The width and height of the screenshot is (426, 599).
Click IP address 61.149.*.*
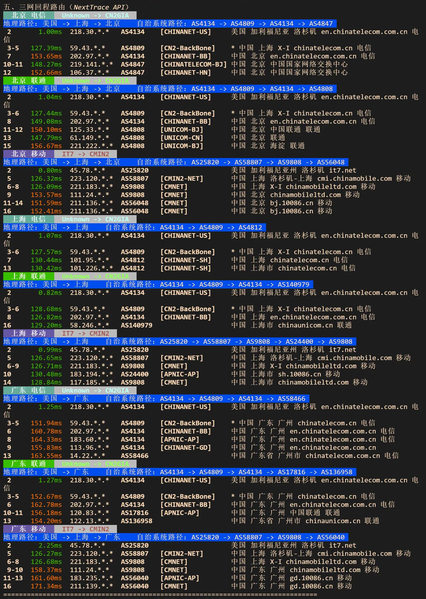pyautogui.click(x=89, y=138)
